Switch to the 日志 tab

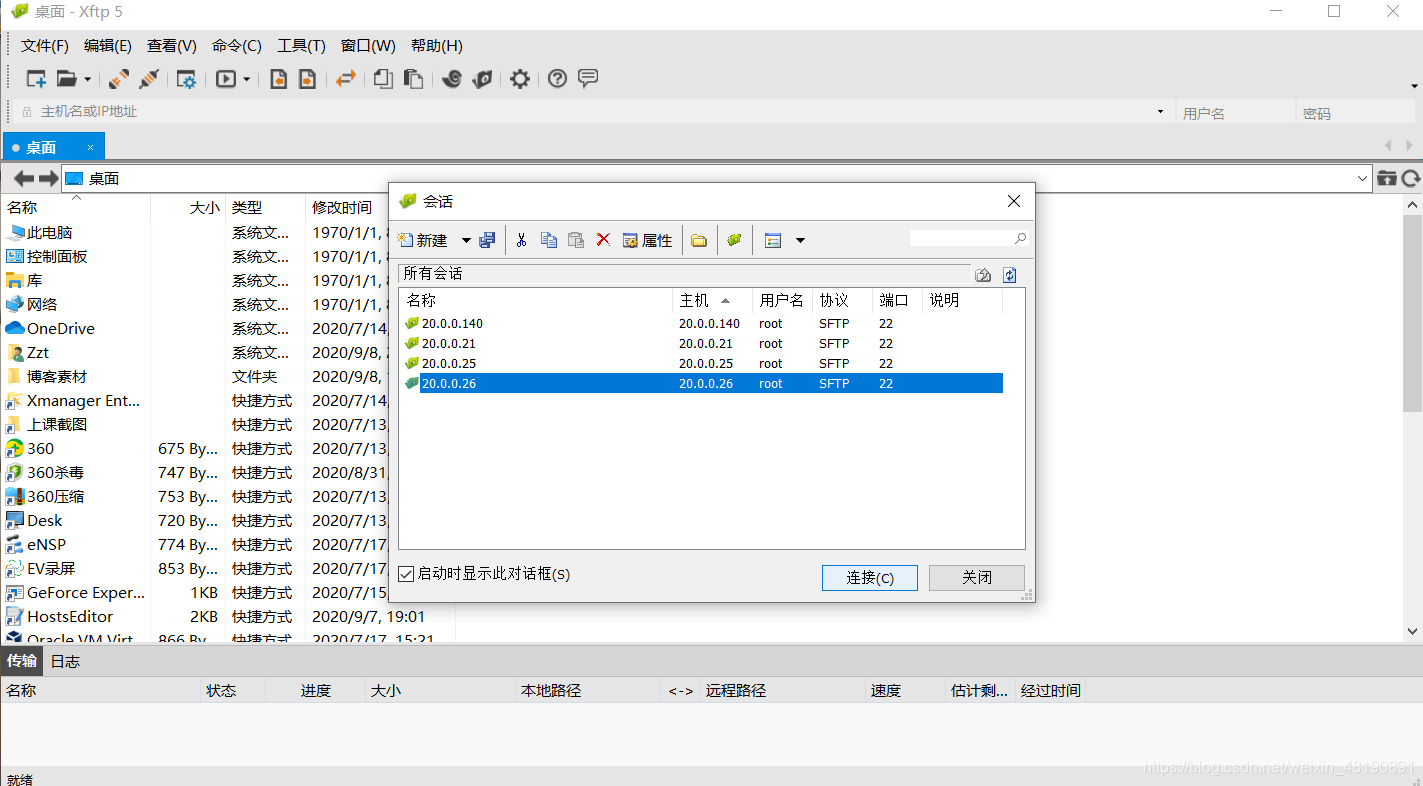65,661
